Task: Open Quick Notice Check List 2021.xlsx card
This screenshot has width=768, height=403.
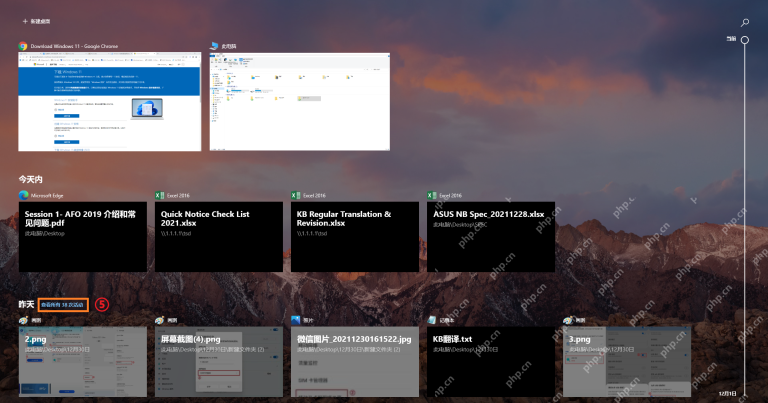Action: 219,237
